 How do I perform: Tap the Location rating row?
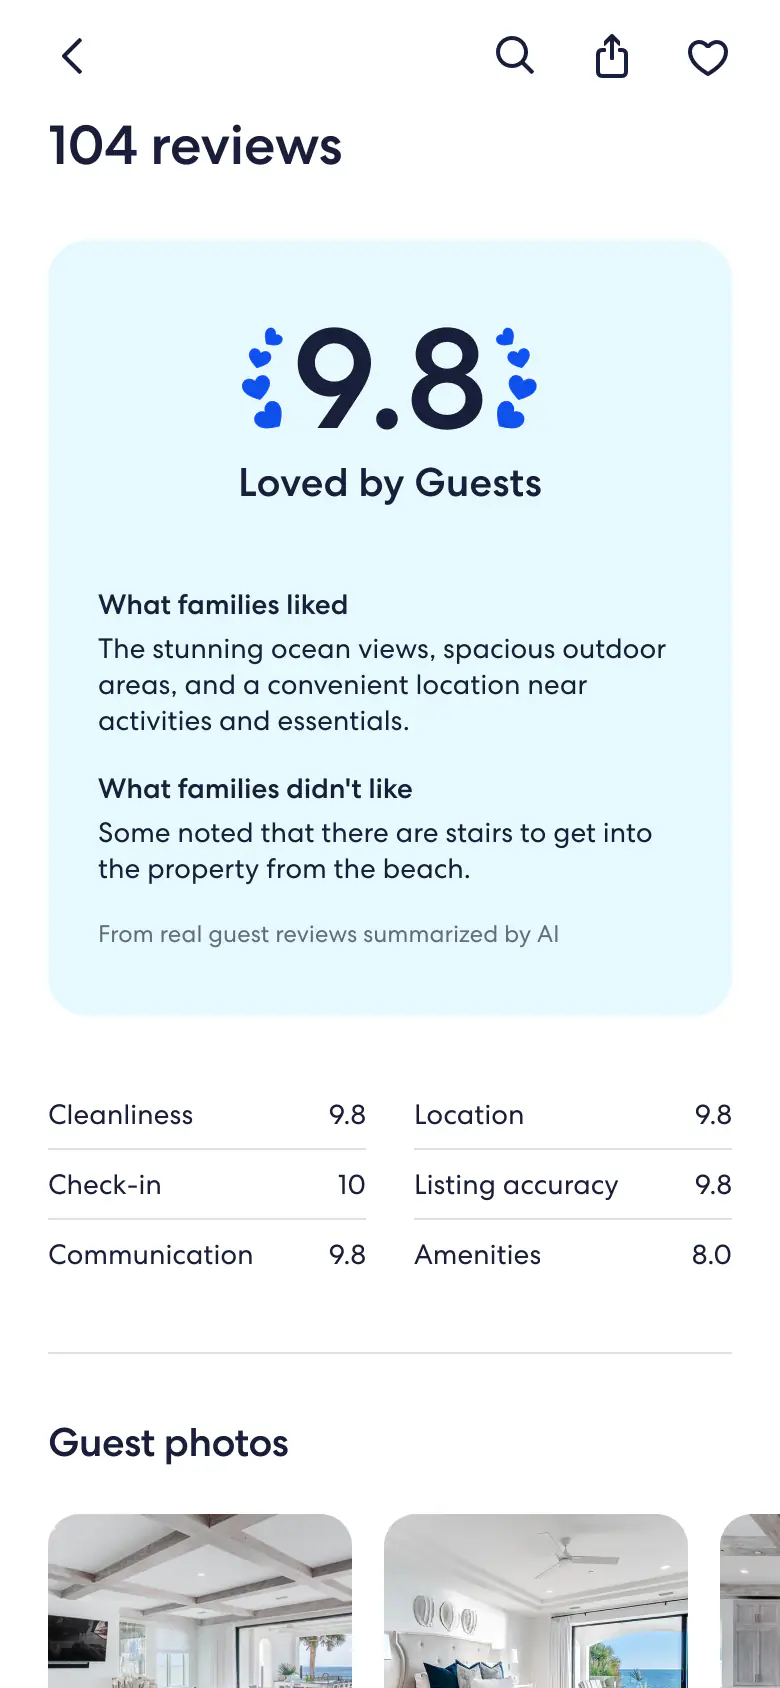coord(573,1115)
